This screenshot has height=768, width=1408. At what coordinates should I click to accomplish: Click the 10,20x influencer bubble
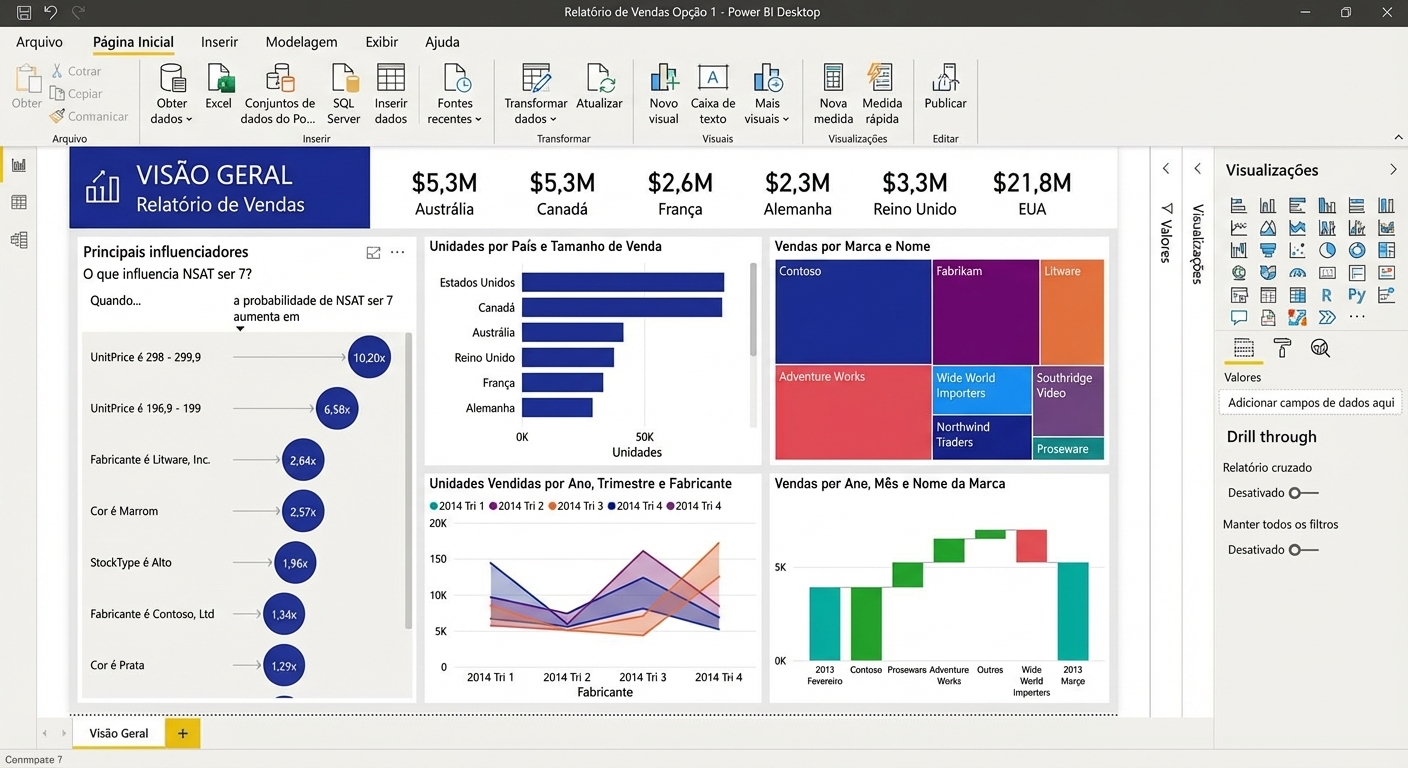[x=369, y=357]
